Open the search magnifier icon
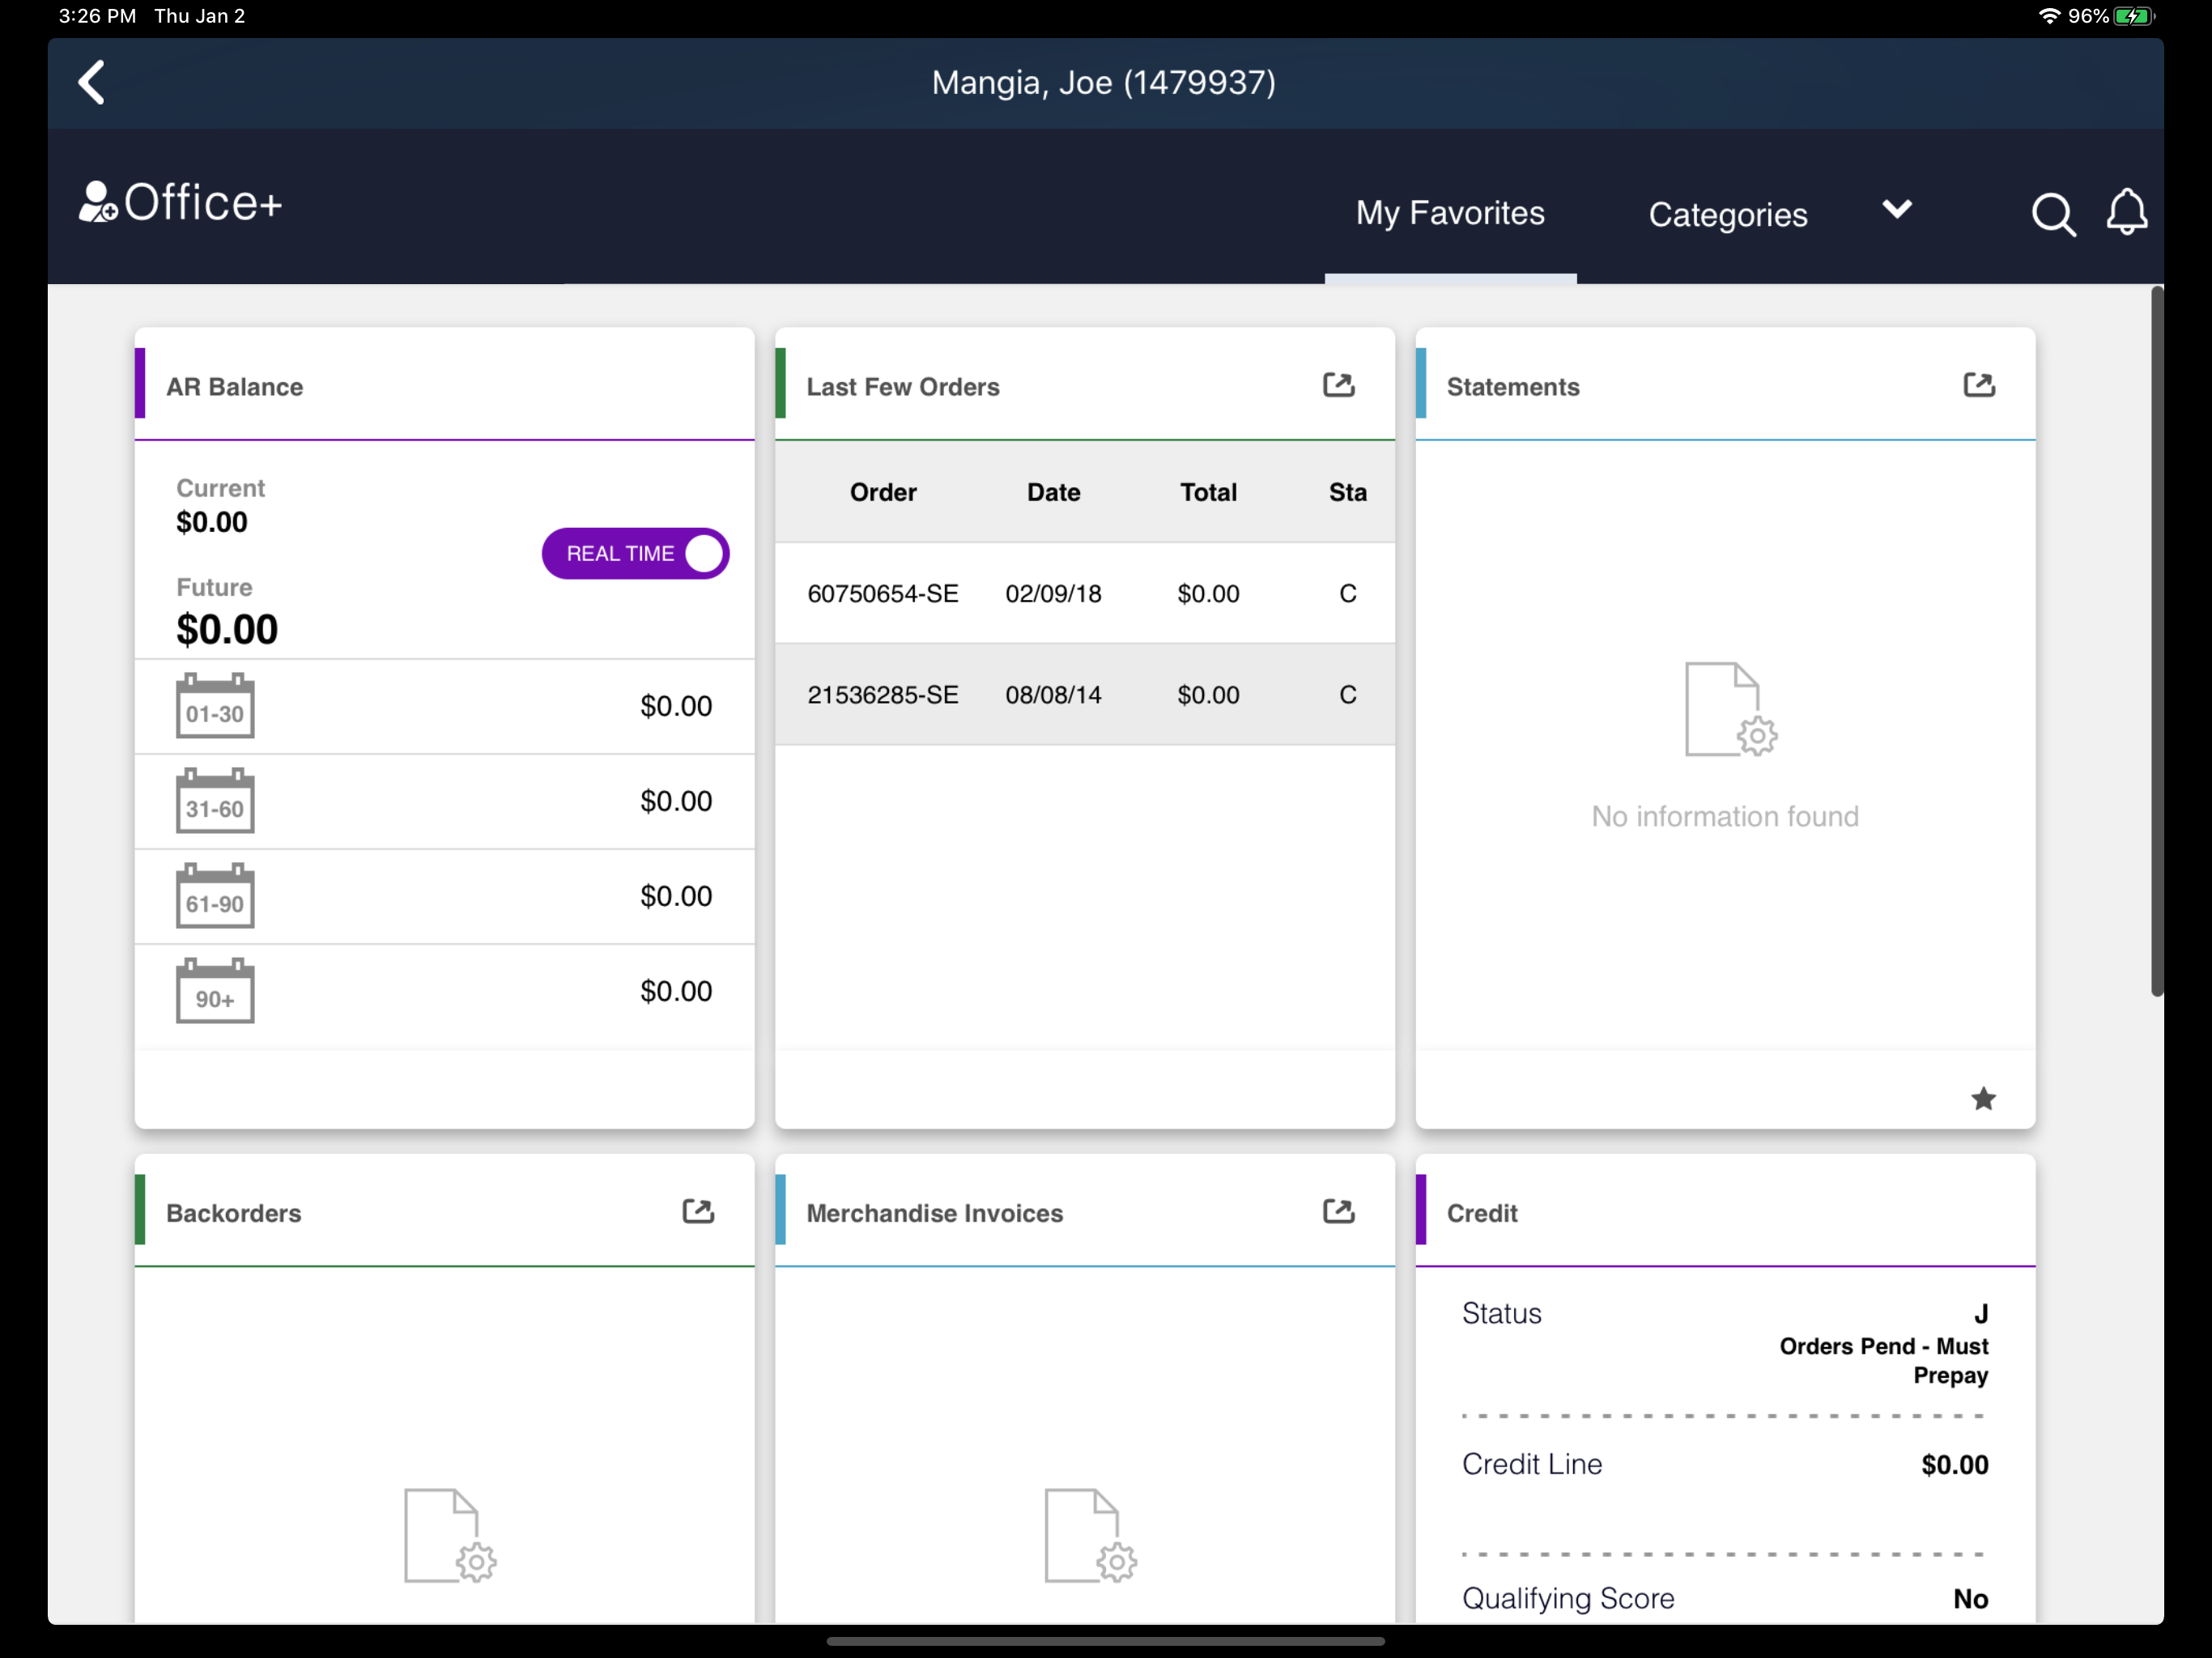The width and height of the screenshot is (2212, 1658). tap(2053, 214)
